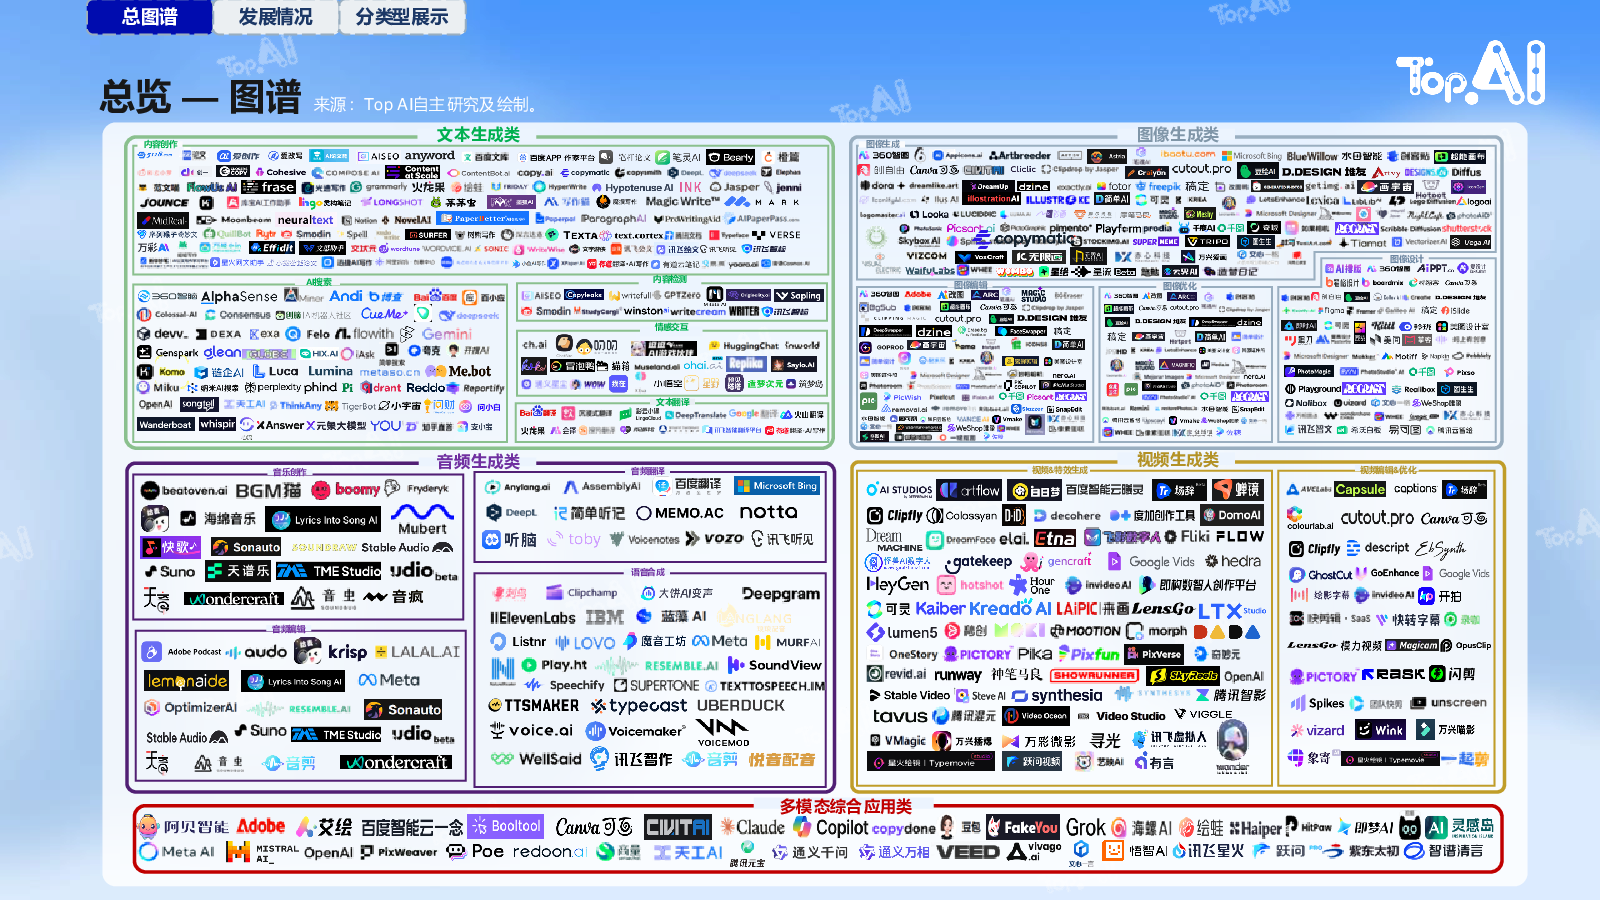Select the boomy logo in music creation
This screenshot has width=1600, height=900.
tap(346, 489)
